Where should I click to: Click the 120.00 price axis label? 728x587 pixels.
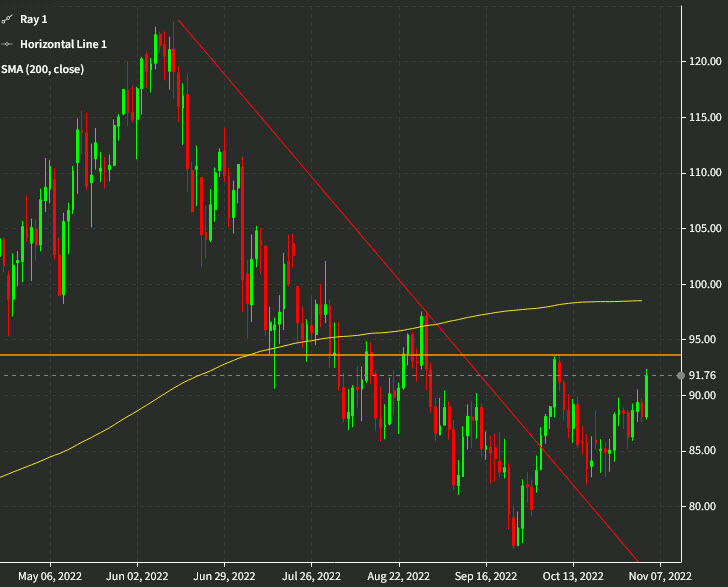point(705,61)
